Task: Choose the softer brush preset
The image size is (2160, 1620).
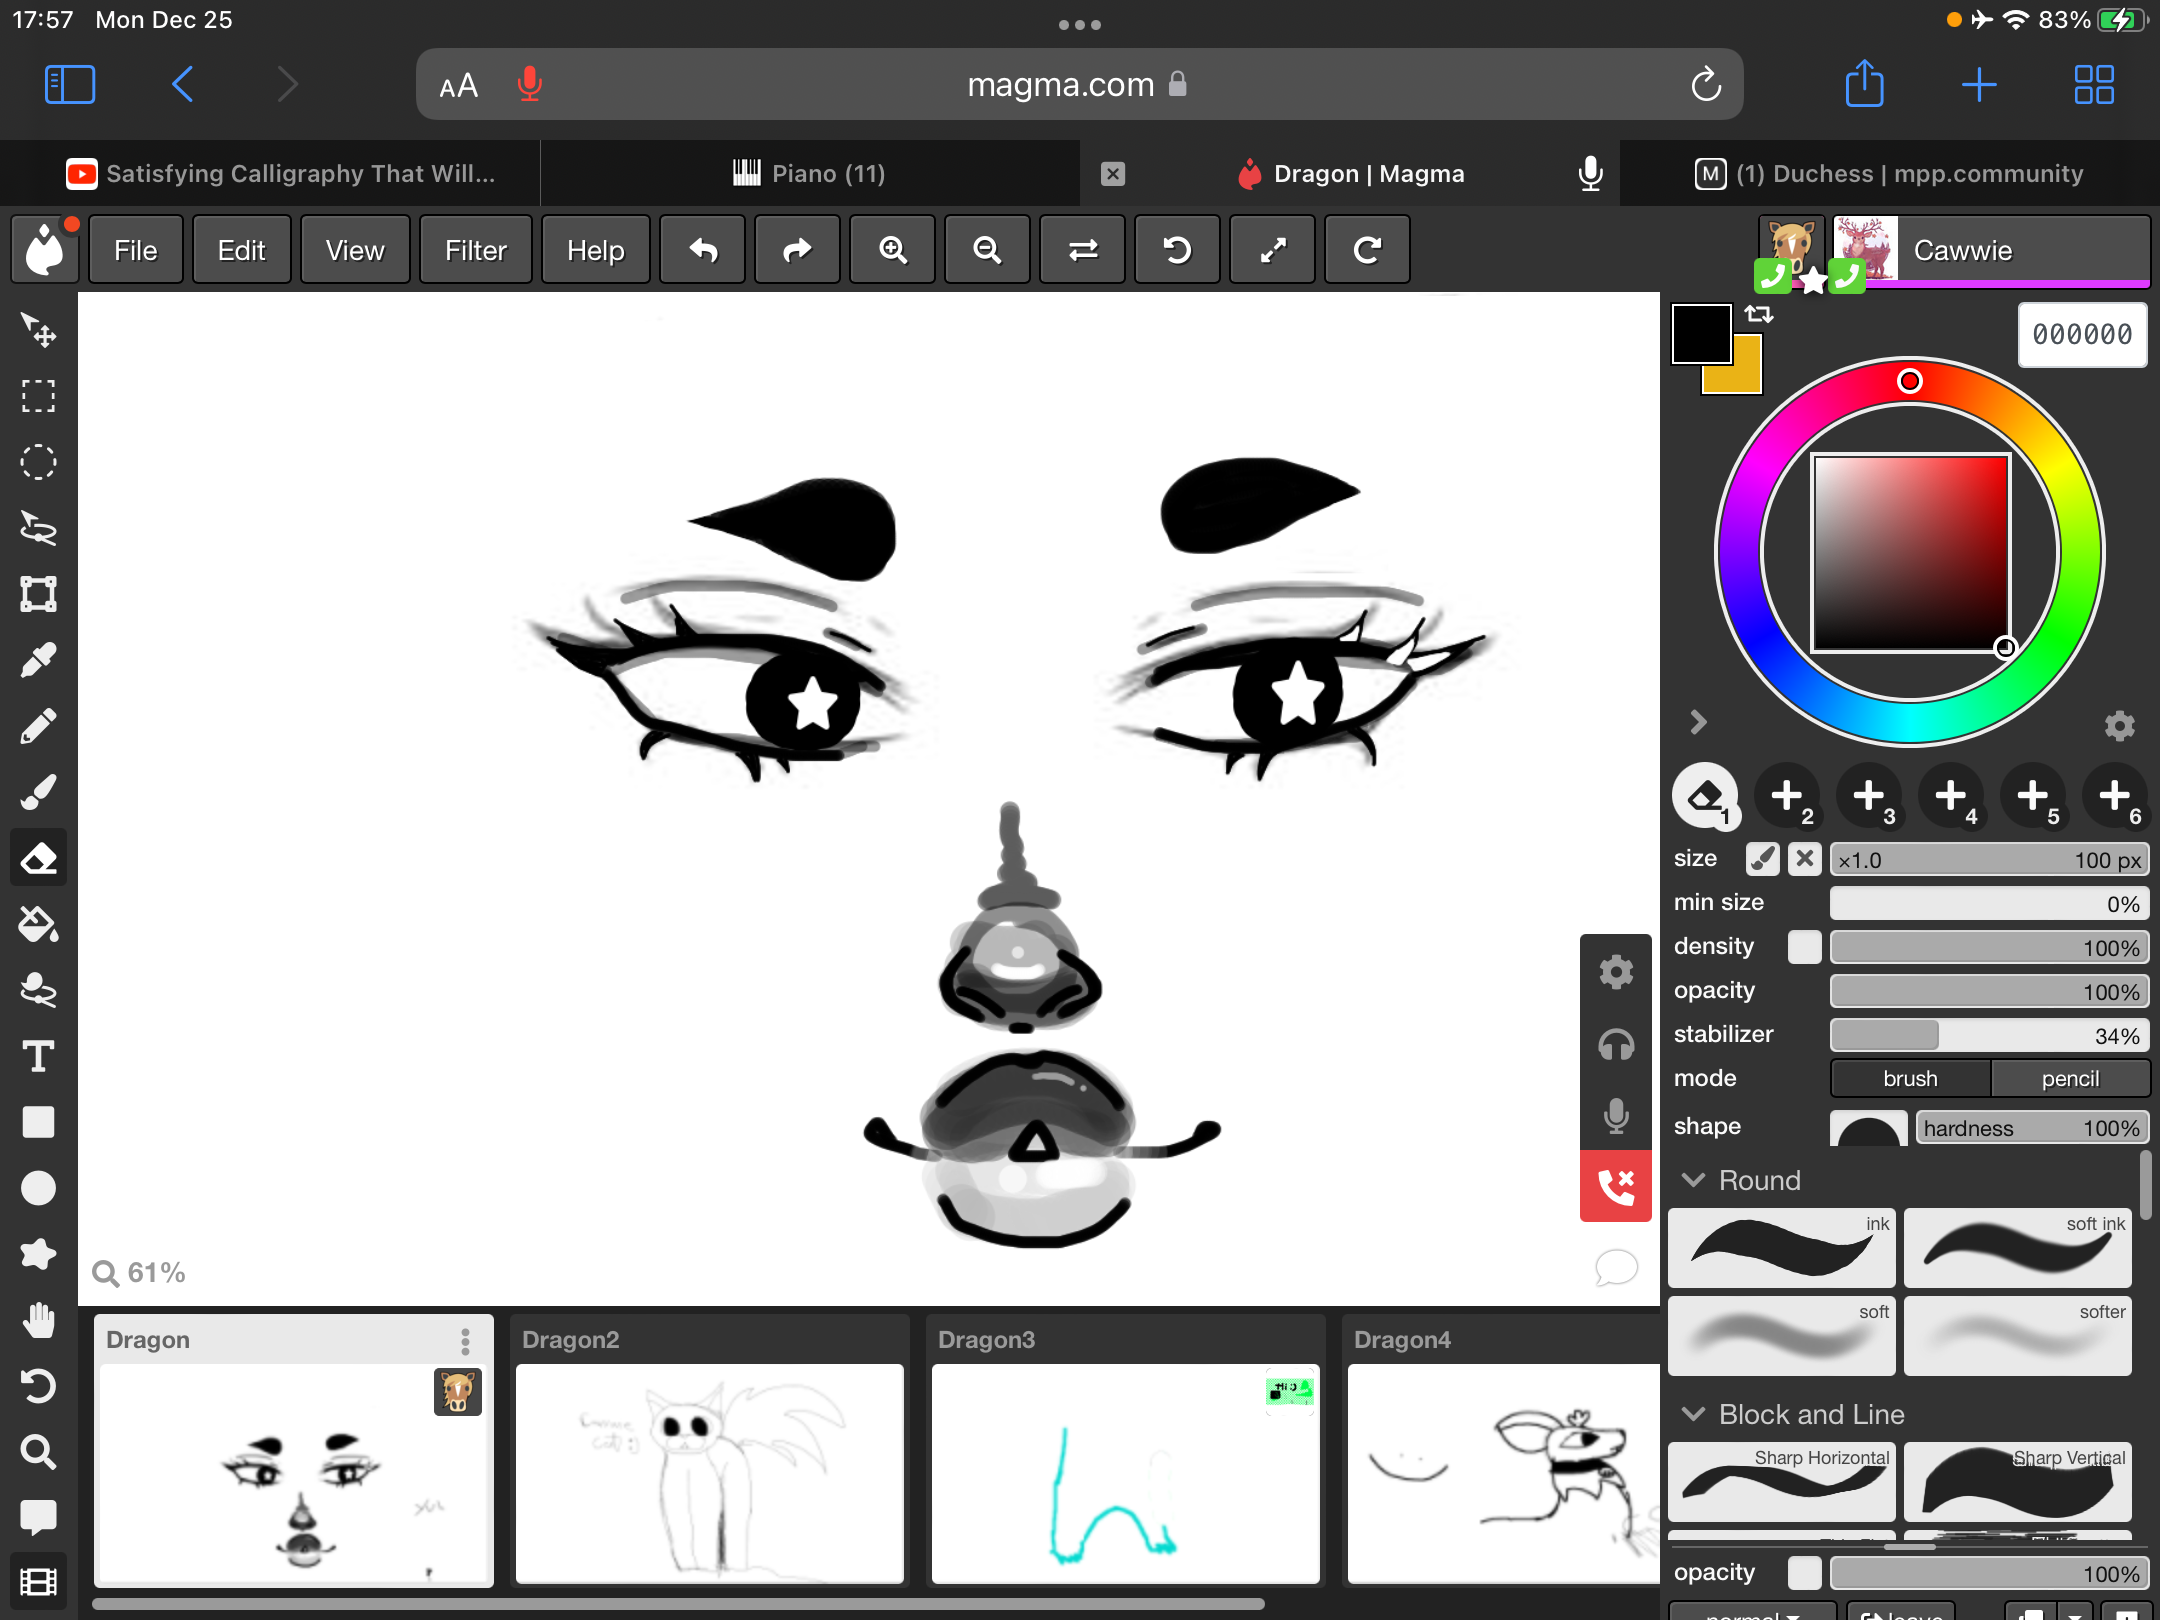Action: (x=2018, y=1336)
